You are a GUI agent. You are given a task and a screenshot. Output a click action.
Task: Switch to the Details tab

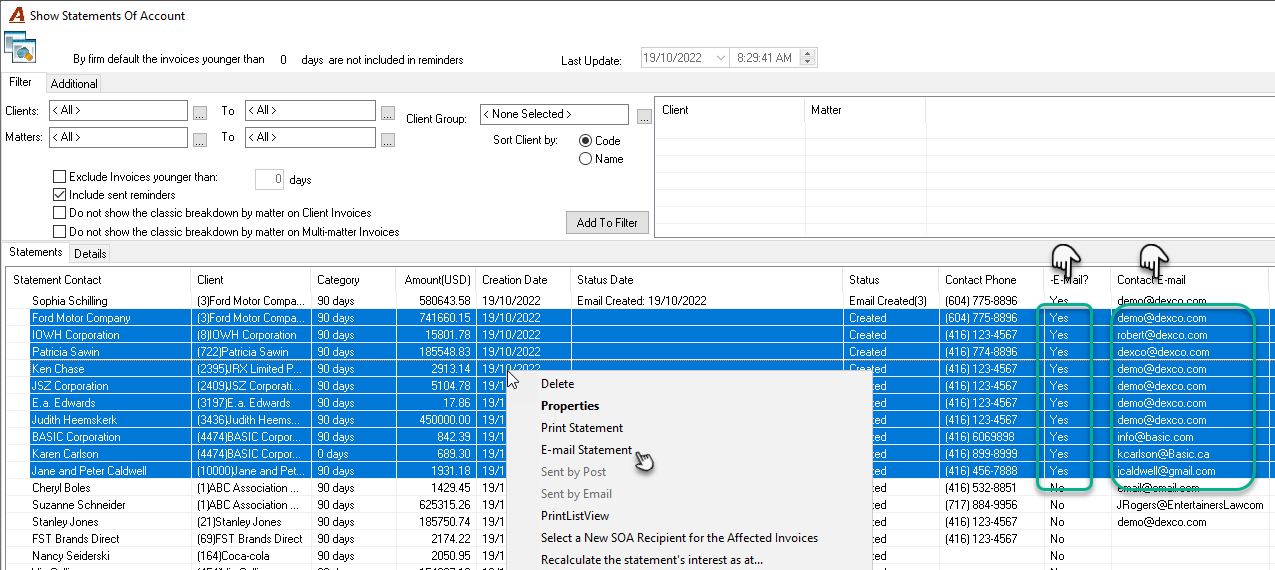(90, 254)
